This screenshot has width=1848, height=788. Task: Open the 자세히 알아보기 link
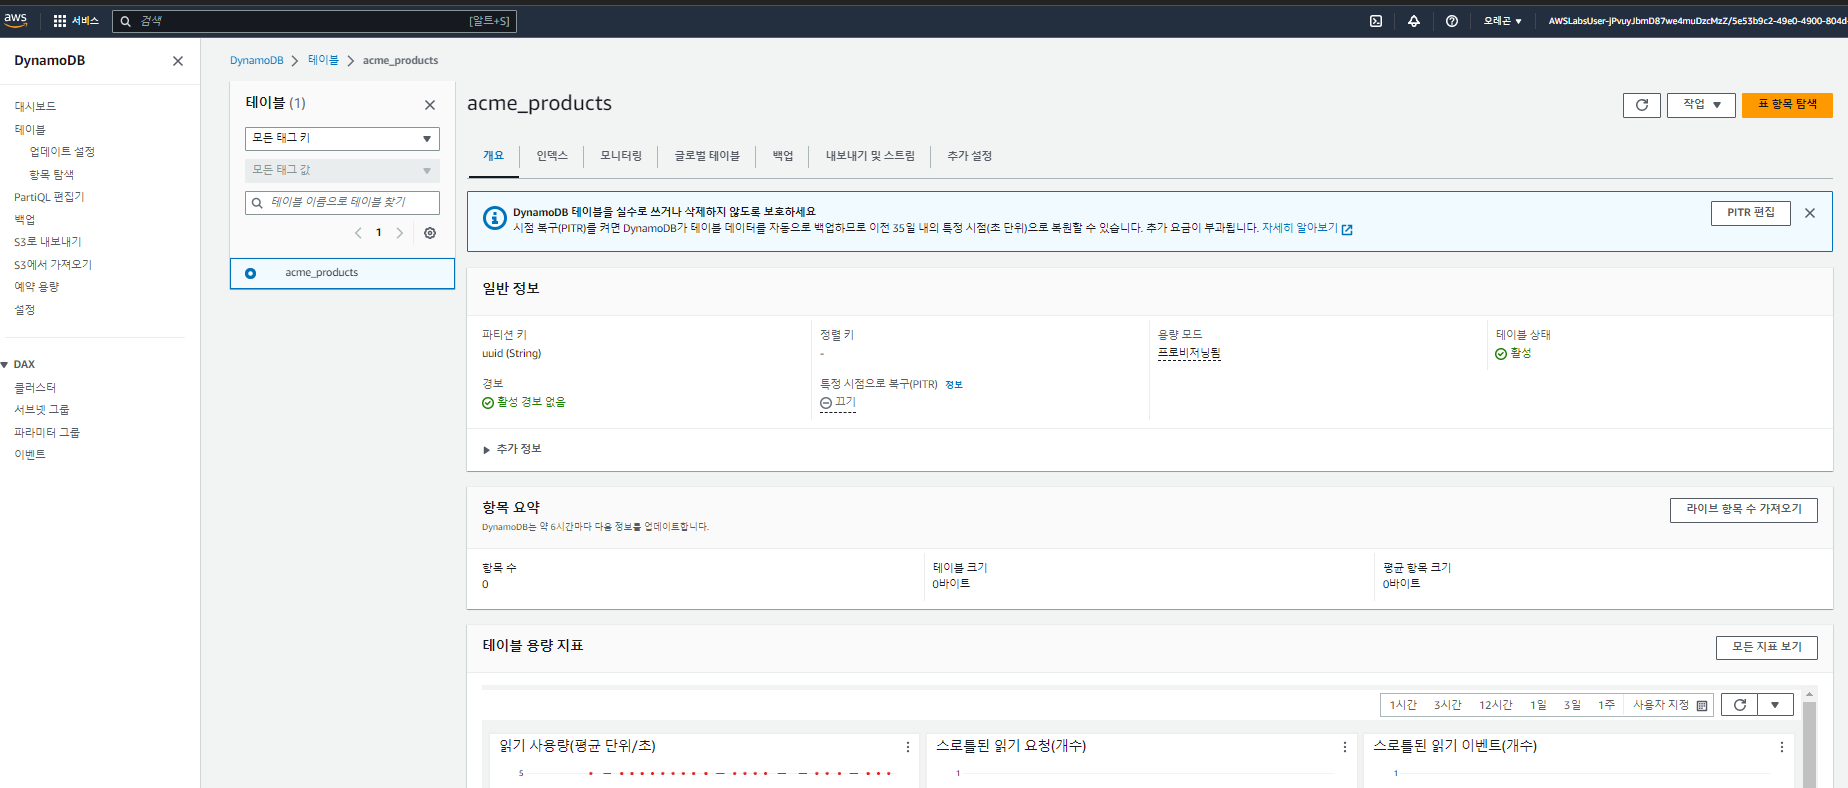tap(1300, 228)
